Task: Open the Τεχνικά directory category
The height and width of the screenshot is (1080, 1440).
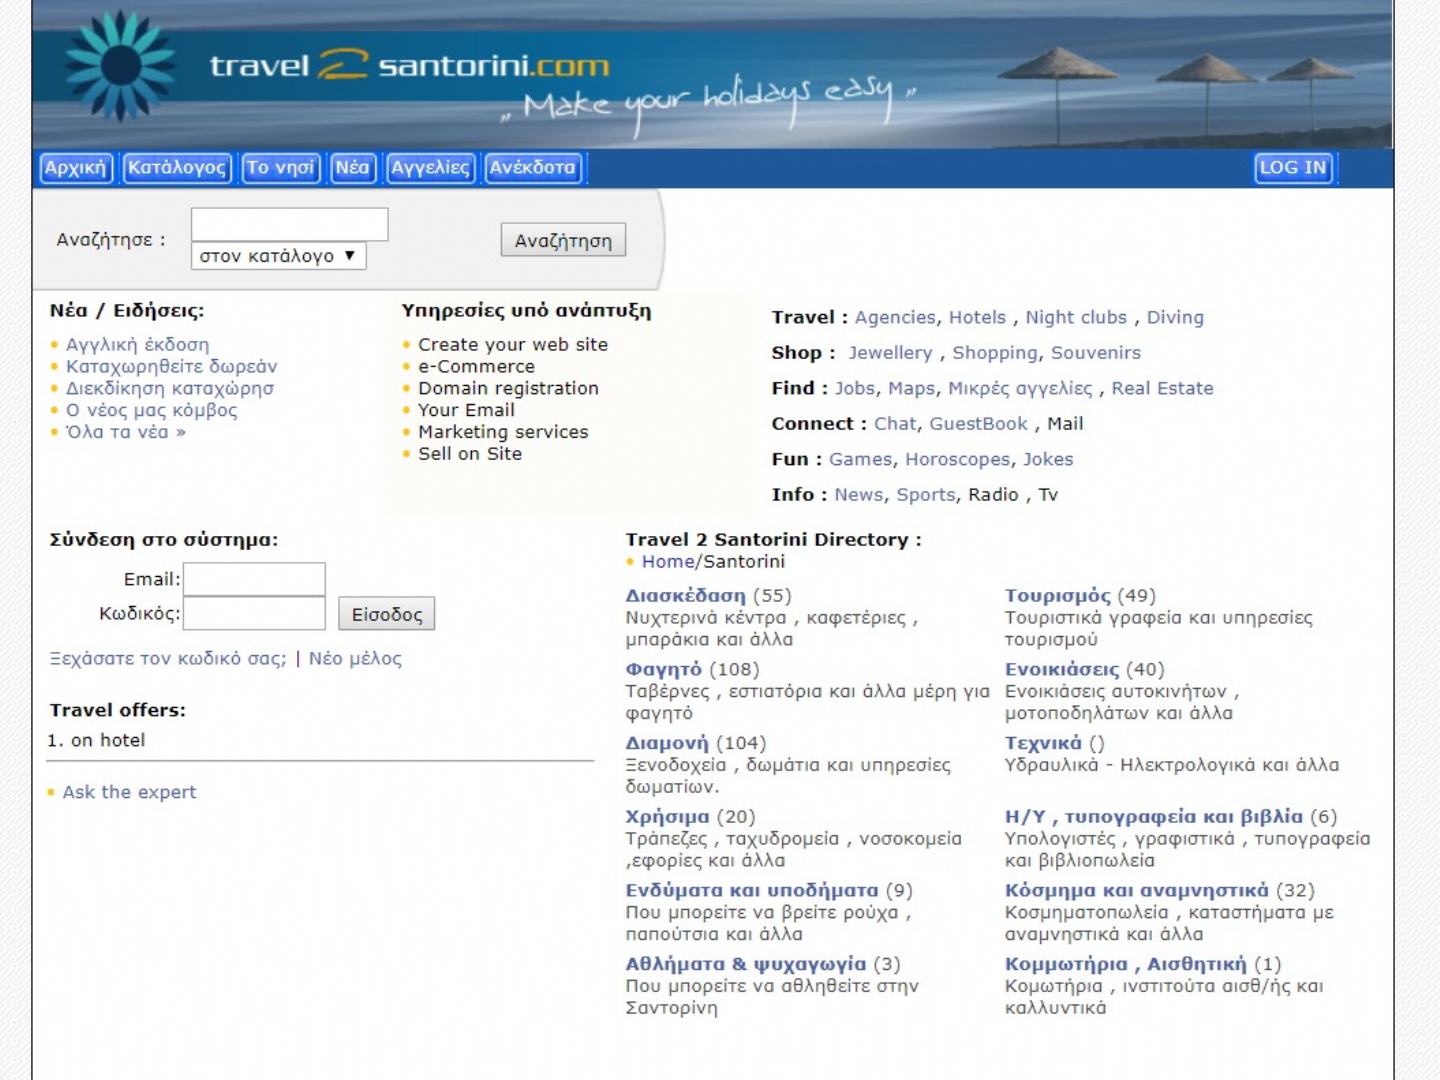Action: coord(1043,744)
